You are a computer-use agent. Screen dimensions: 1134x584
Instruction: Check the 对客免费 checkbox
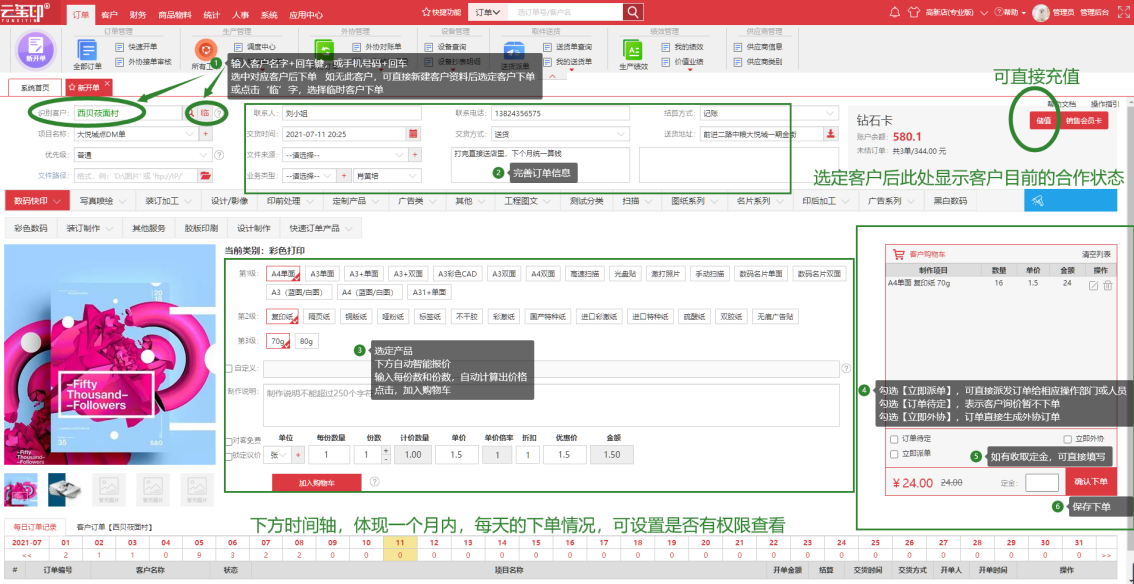coord(229,440)
